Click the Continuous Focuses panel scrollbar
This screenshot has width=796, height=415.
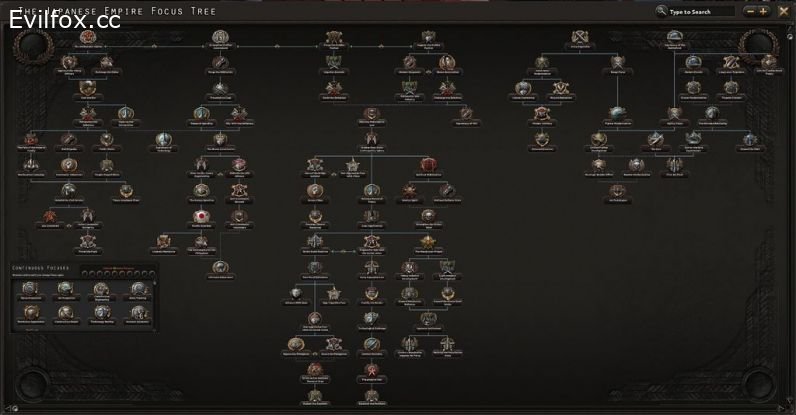[x=155, y=305]
